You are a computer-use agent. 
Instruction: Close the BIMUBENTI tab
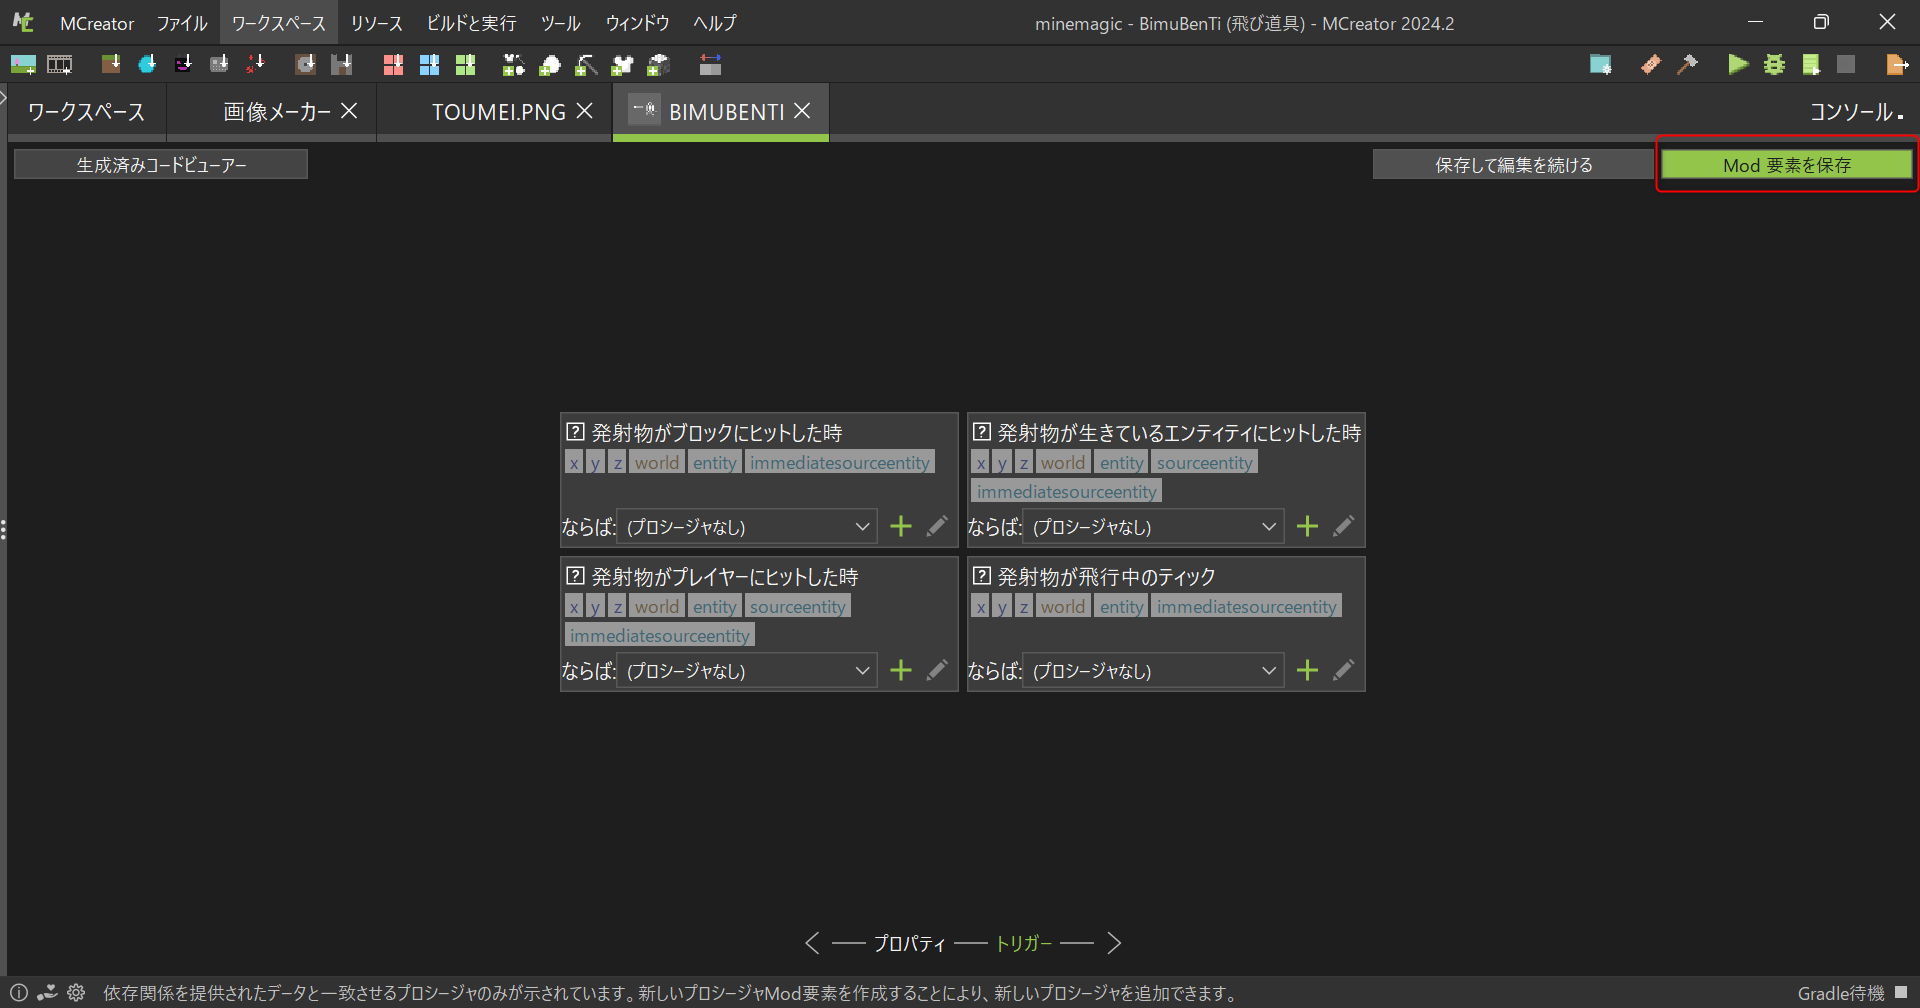click(x=802, y=111)
